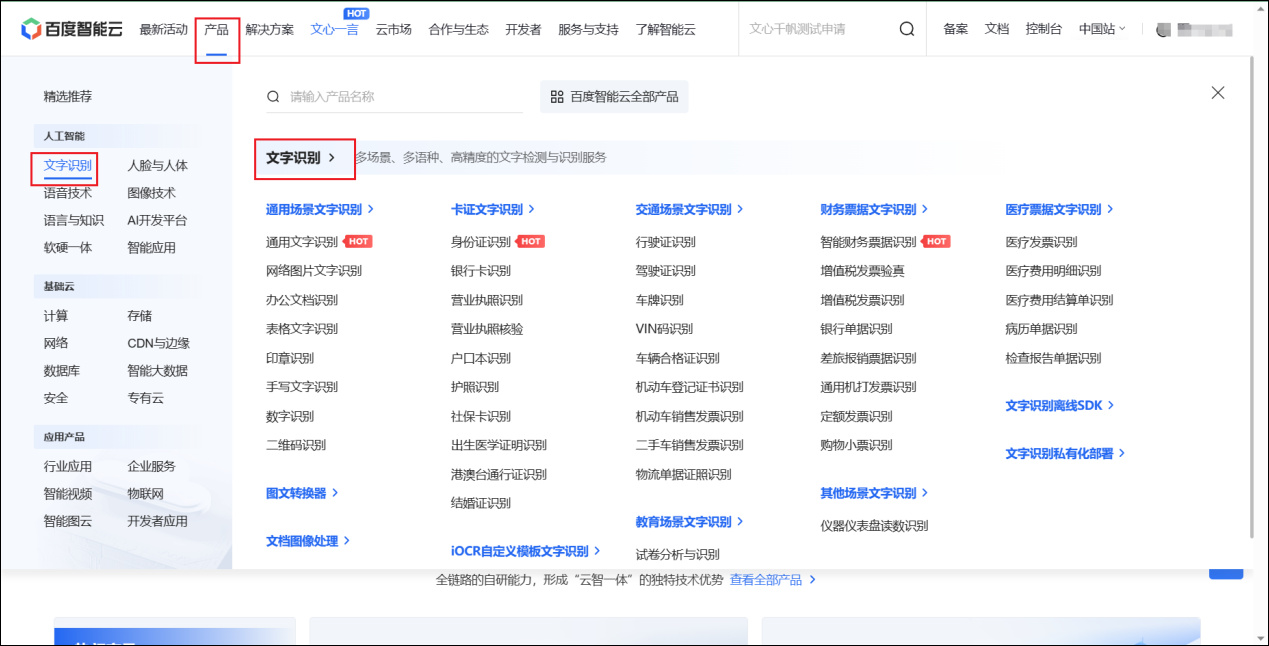Open 增值税发票识别 link
The height and width of the screenshot is (646, 1269).
click(x=861, y=300)
